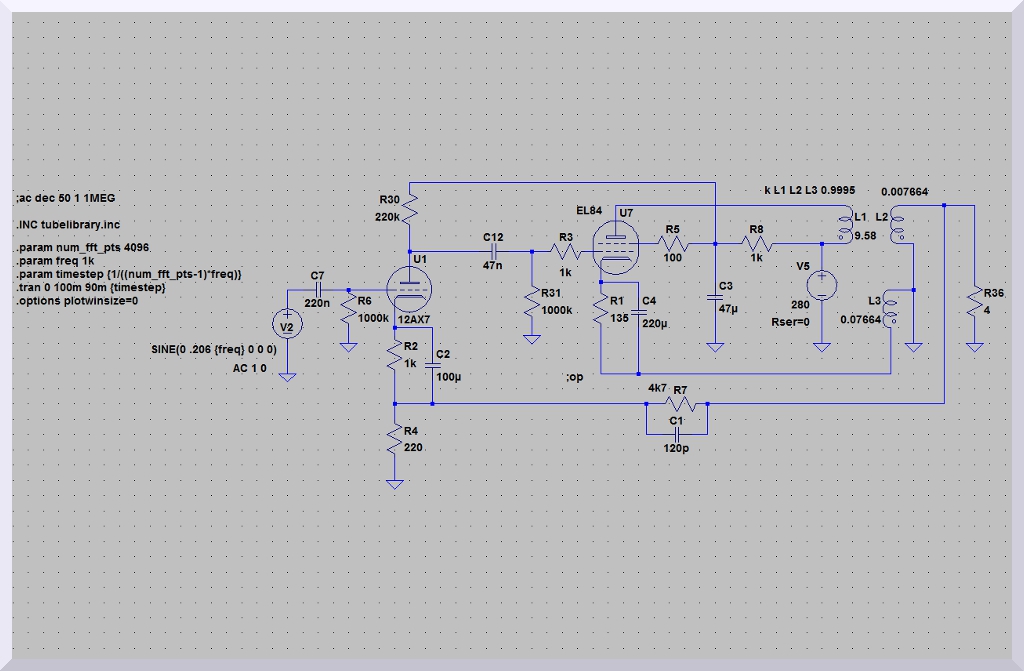Screen dimensions: 1024x671
Task: Click the C12 47n coupling capacitor
Action: [493, 252]
